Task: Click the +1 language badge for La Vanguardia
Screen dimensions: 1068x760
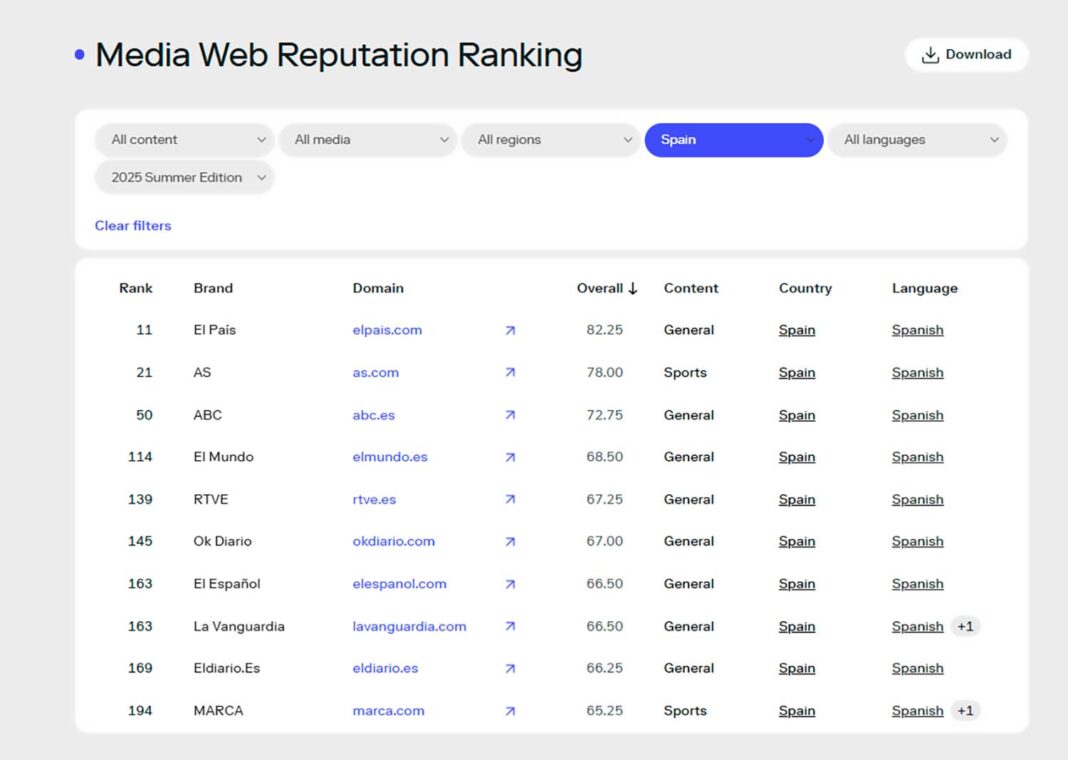Action: (965, 627)
